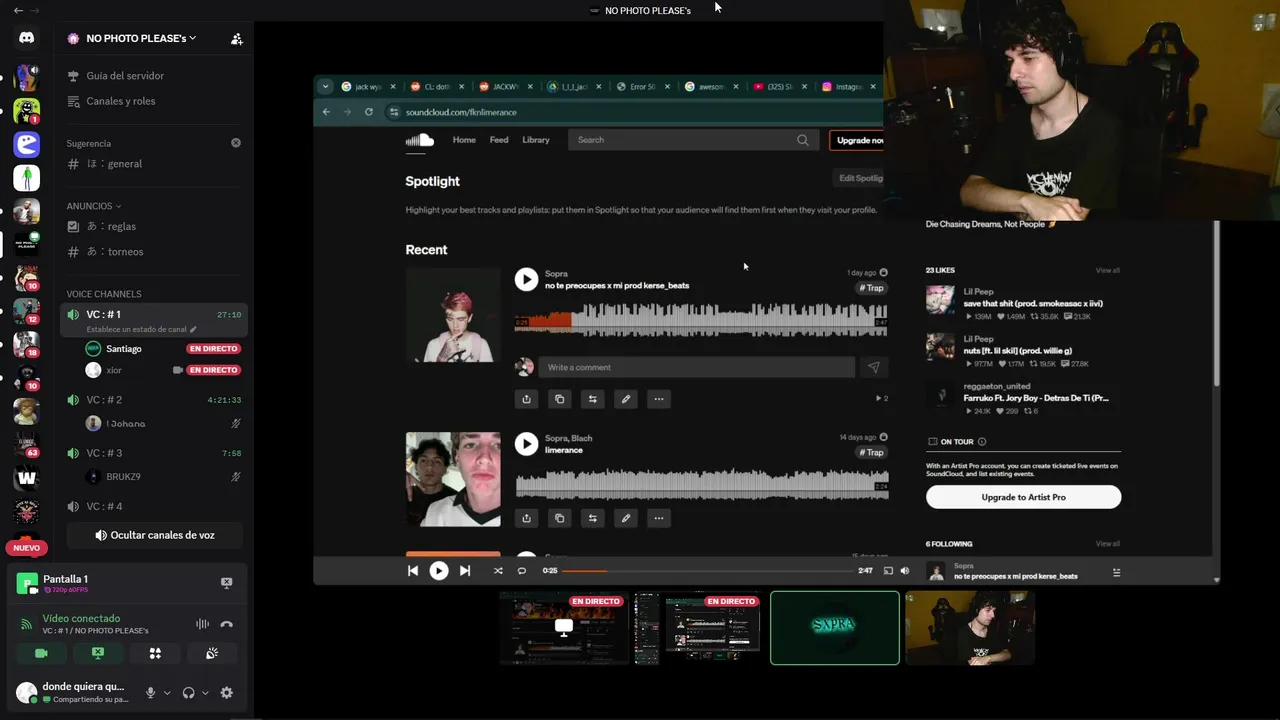Play the track limerance

[526, 444]
